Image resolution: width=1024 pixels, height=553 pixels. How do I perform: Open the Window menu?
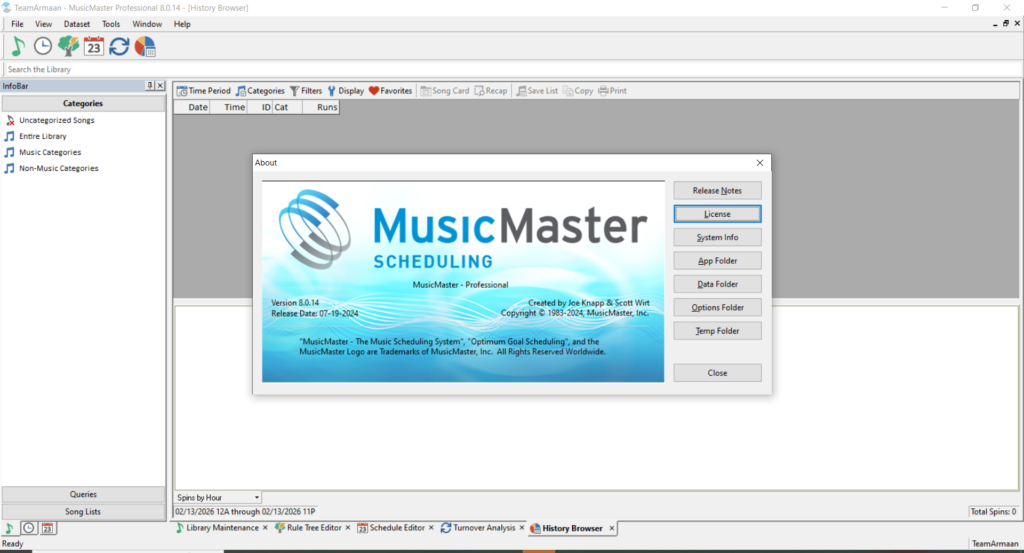tap(147, 24)
